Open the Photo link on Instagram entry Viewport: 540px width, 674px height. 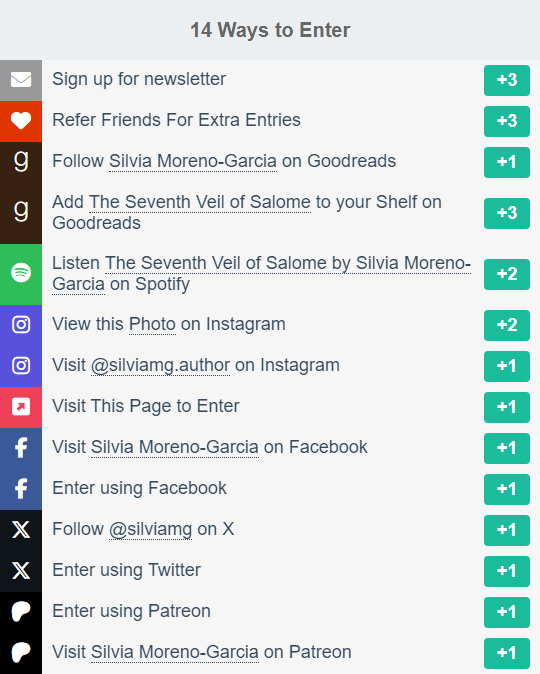152,325
